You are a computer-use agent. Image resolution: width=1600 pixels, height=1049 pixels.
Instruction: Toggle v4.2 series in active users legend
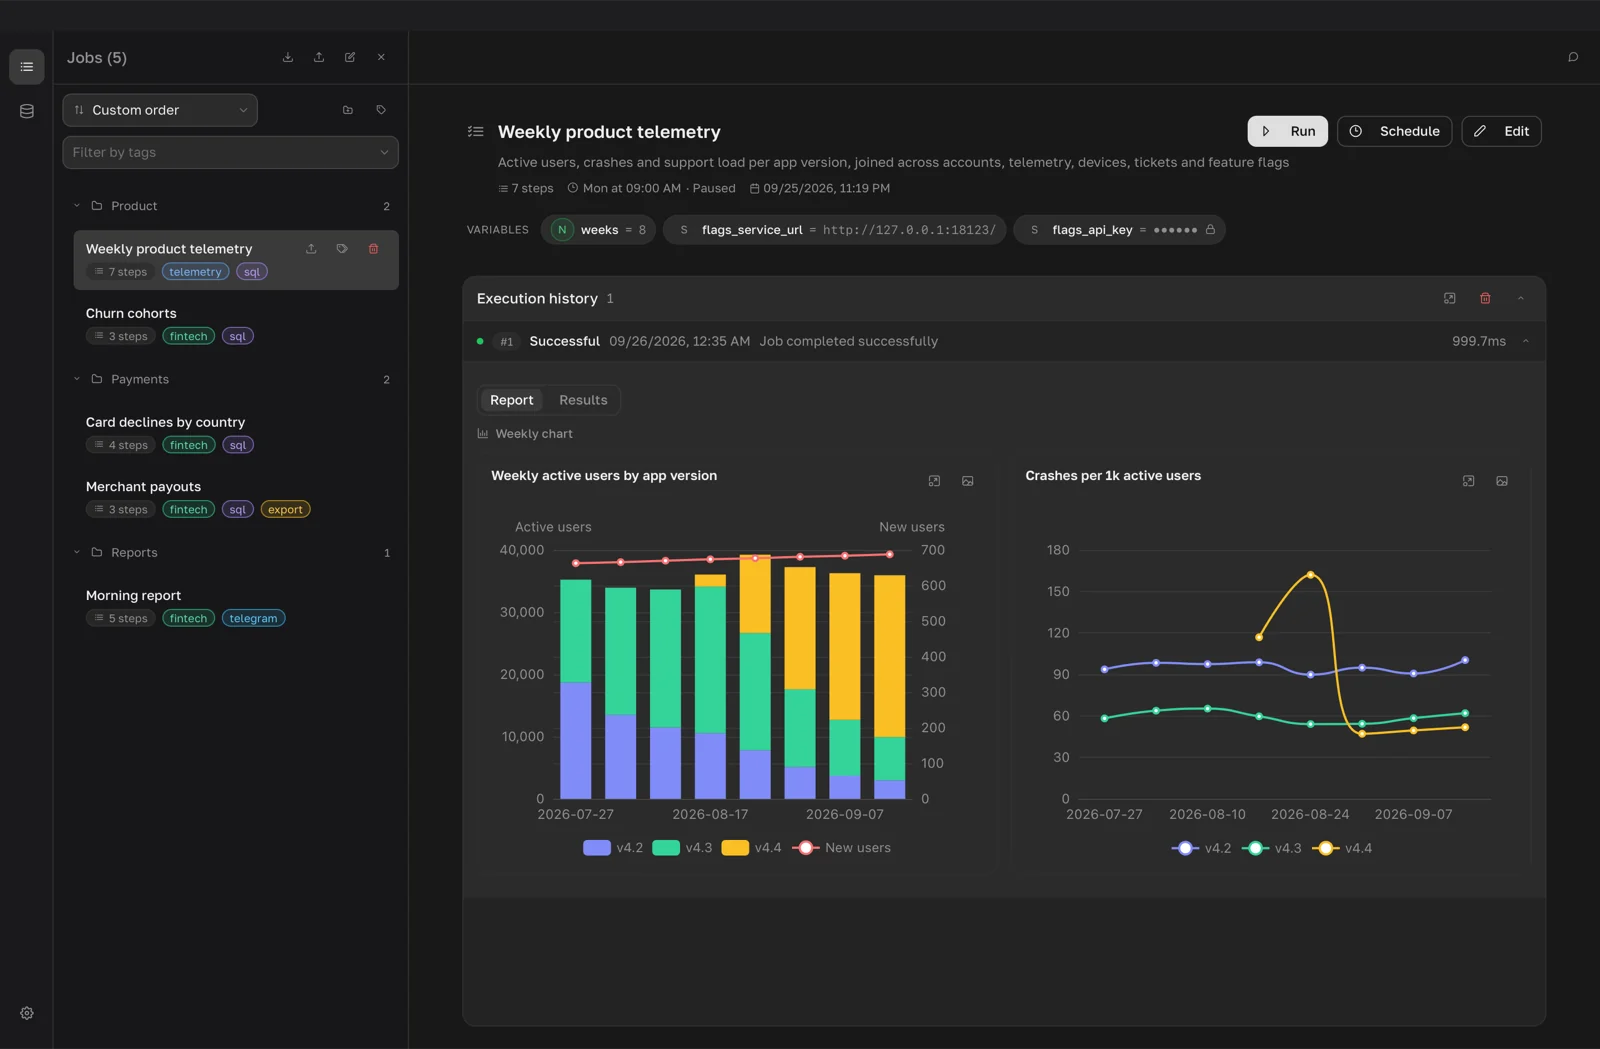613,848
